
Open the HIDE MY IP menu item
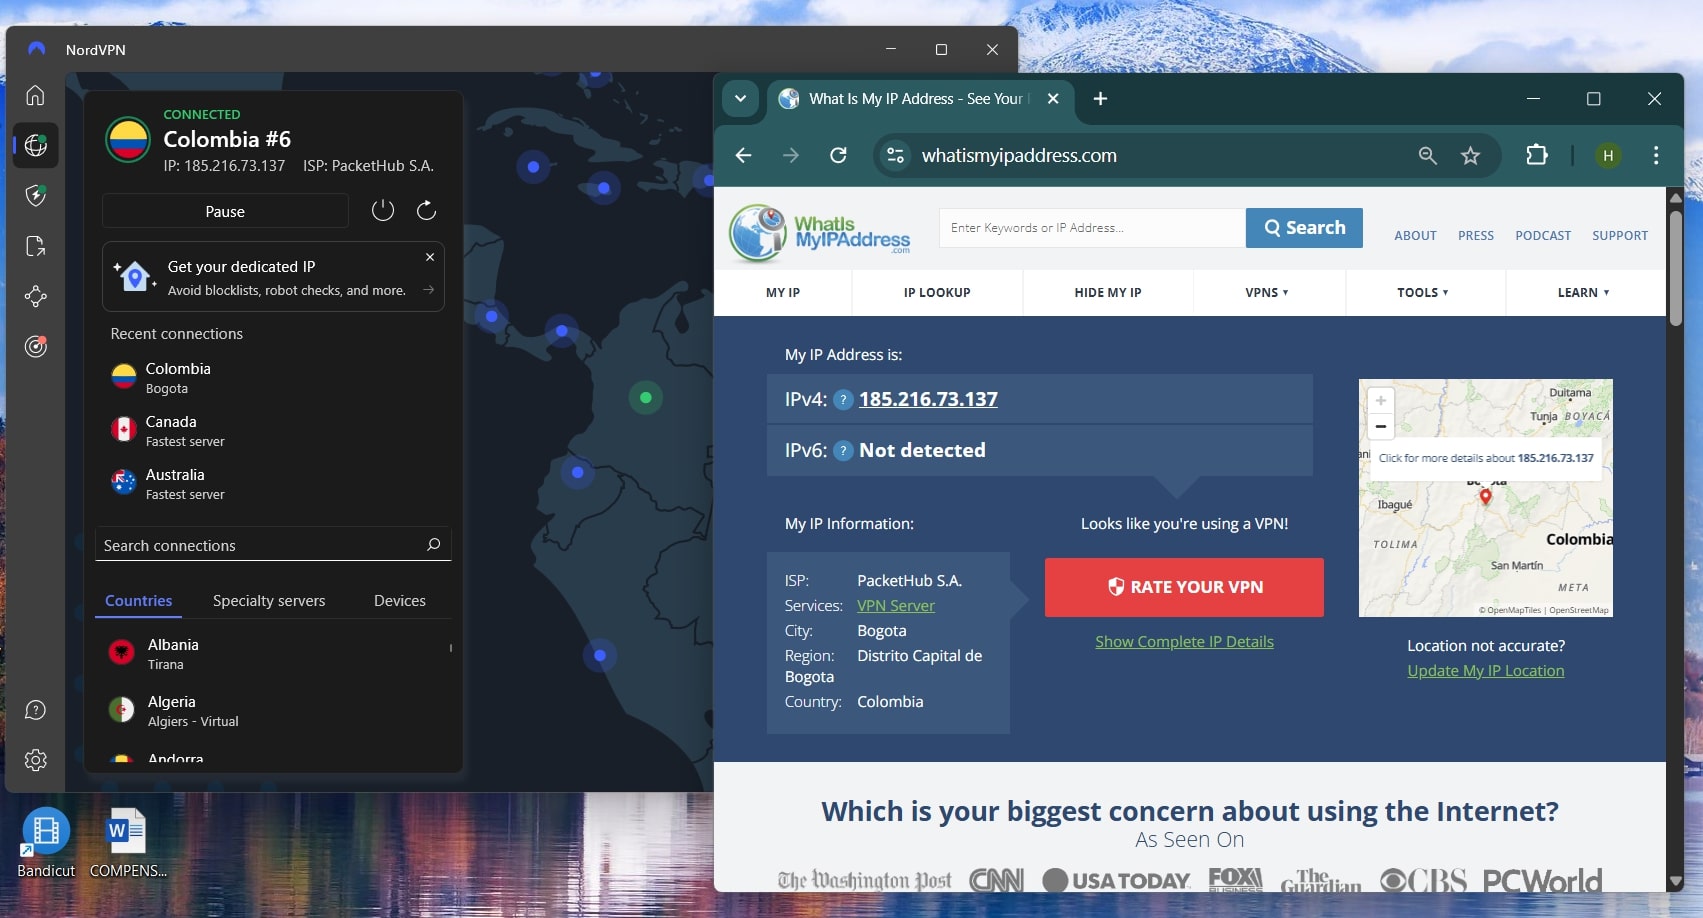1107,292
